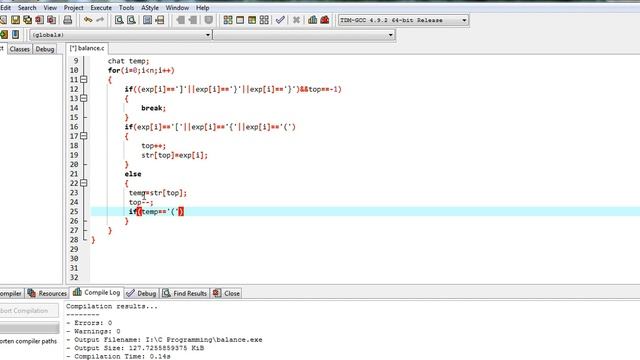Open the View menu
The height and width of the screenshot is (360, 640).
tap(50, 8)
